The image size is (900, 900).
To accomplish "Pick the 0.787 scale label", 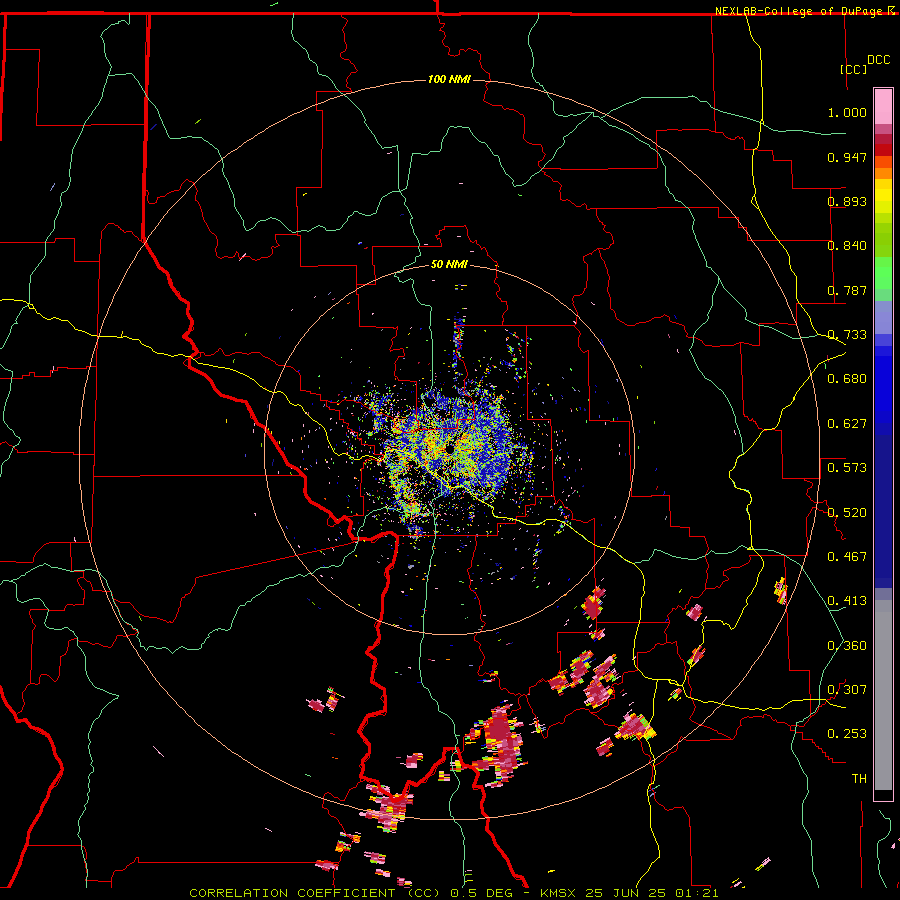I will [847, 290].
